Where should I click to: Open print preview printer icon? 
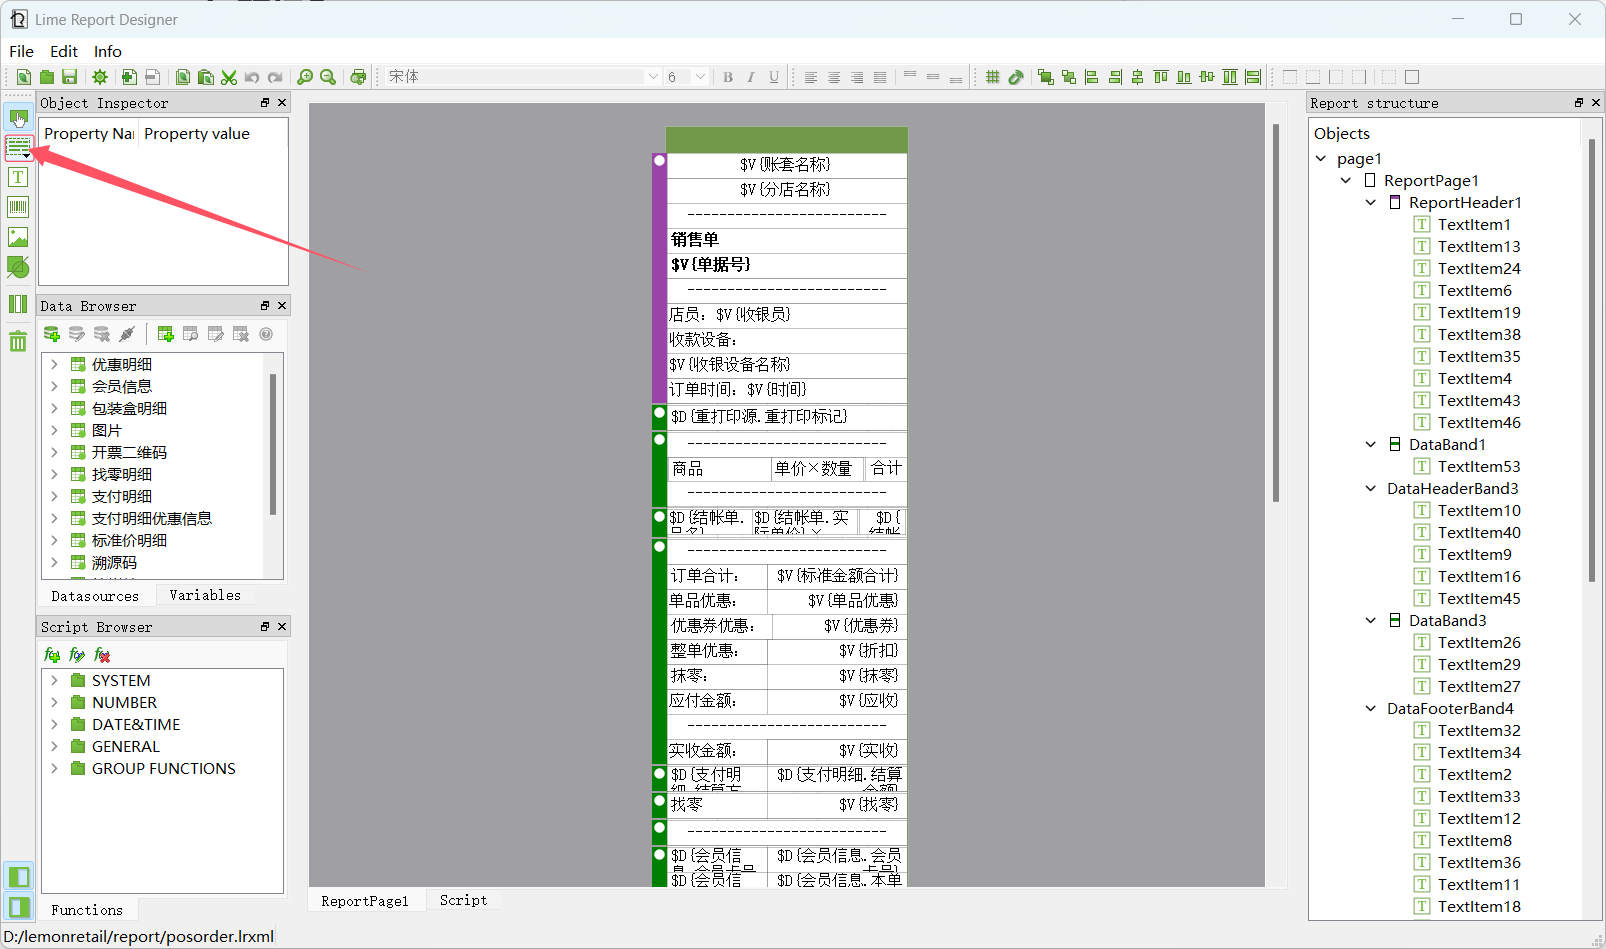coord(358,77)
